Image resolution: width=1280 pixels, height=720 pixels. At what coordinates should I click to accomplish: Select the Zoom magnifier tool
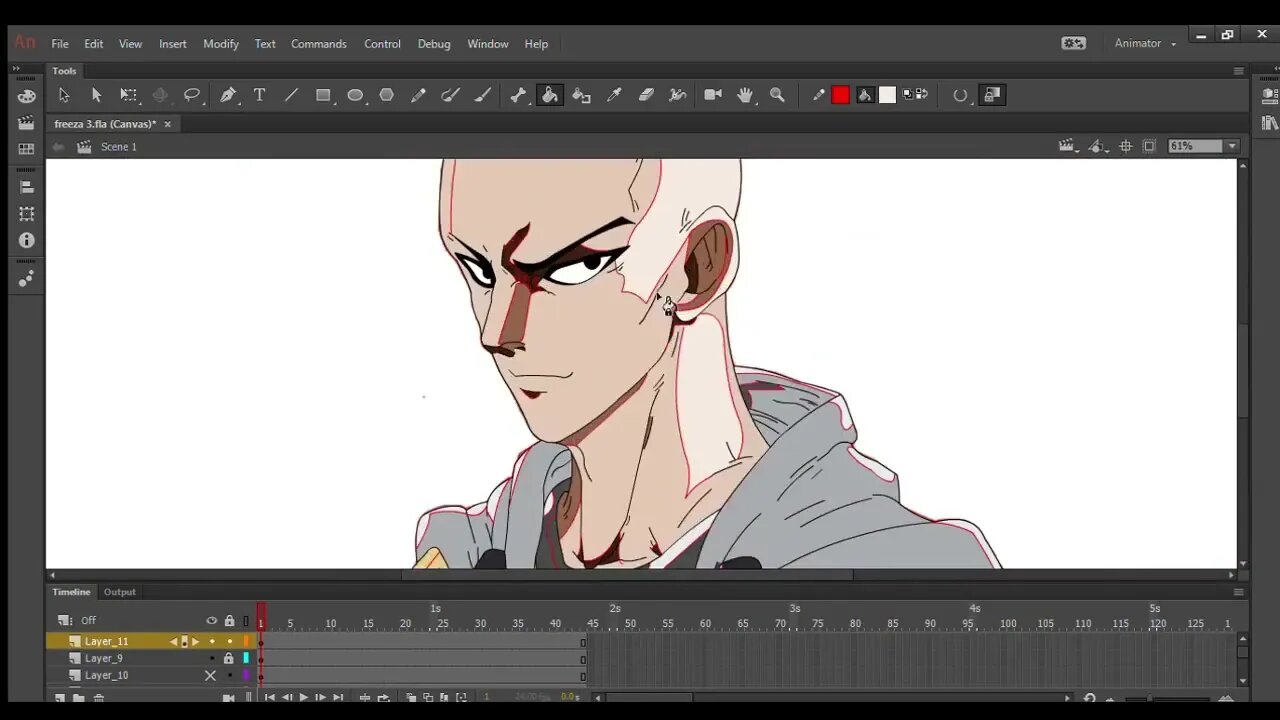click(777, 95)
